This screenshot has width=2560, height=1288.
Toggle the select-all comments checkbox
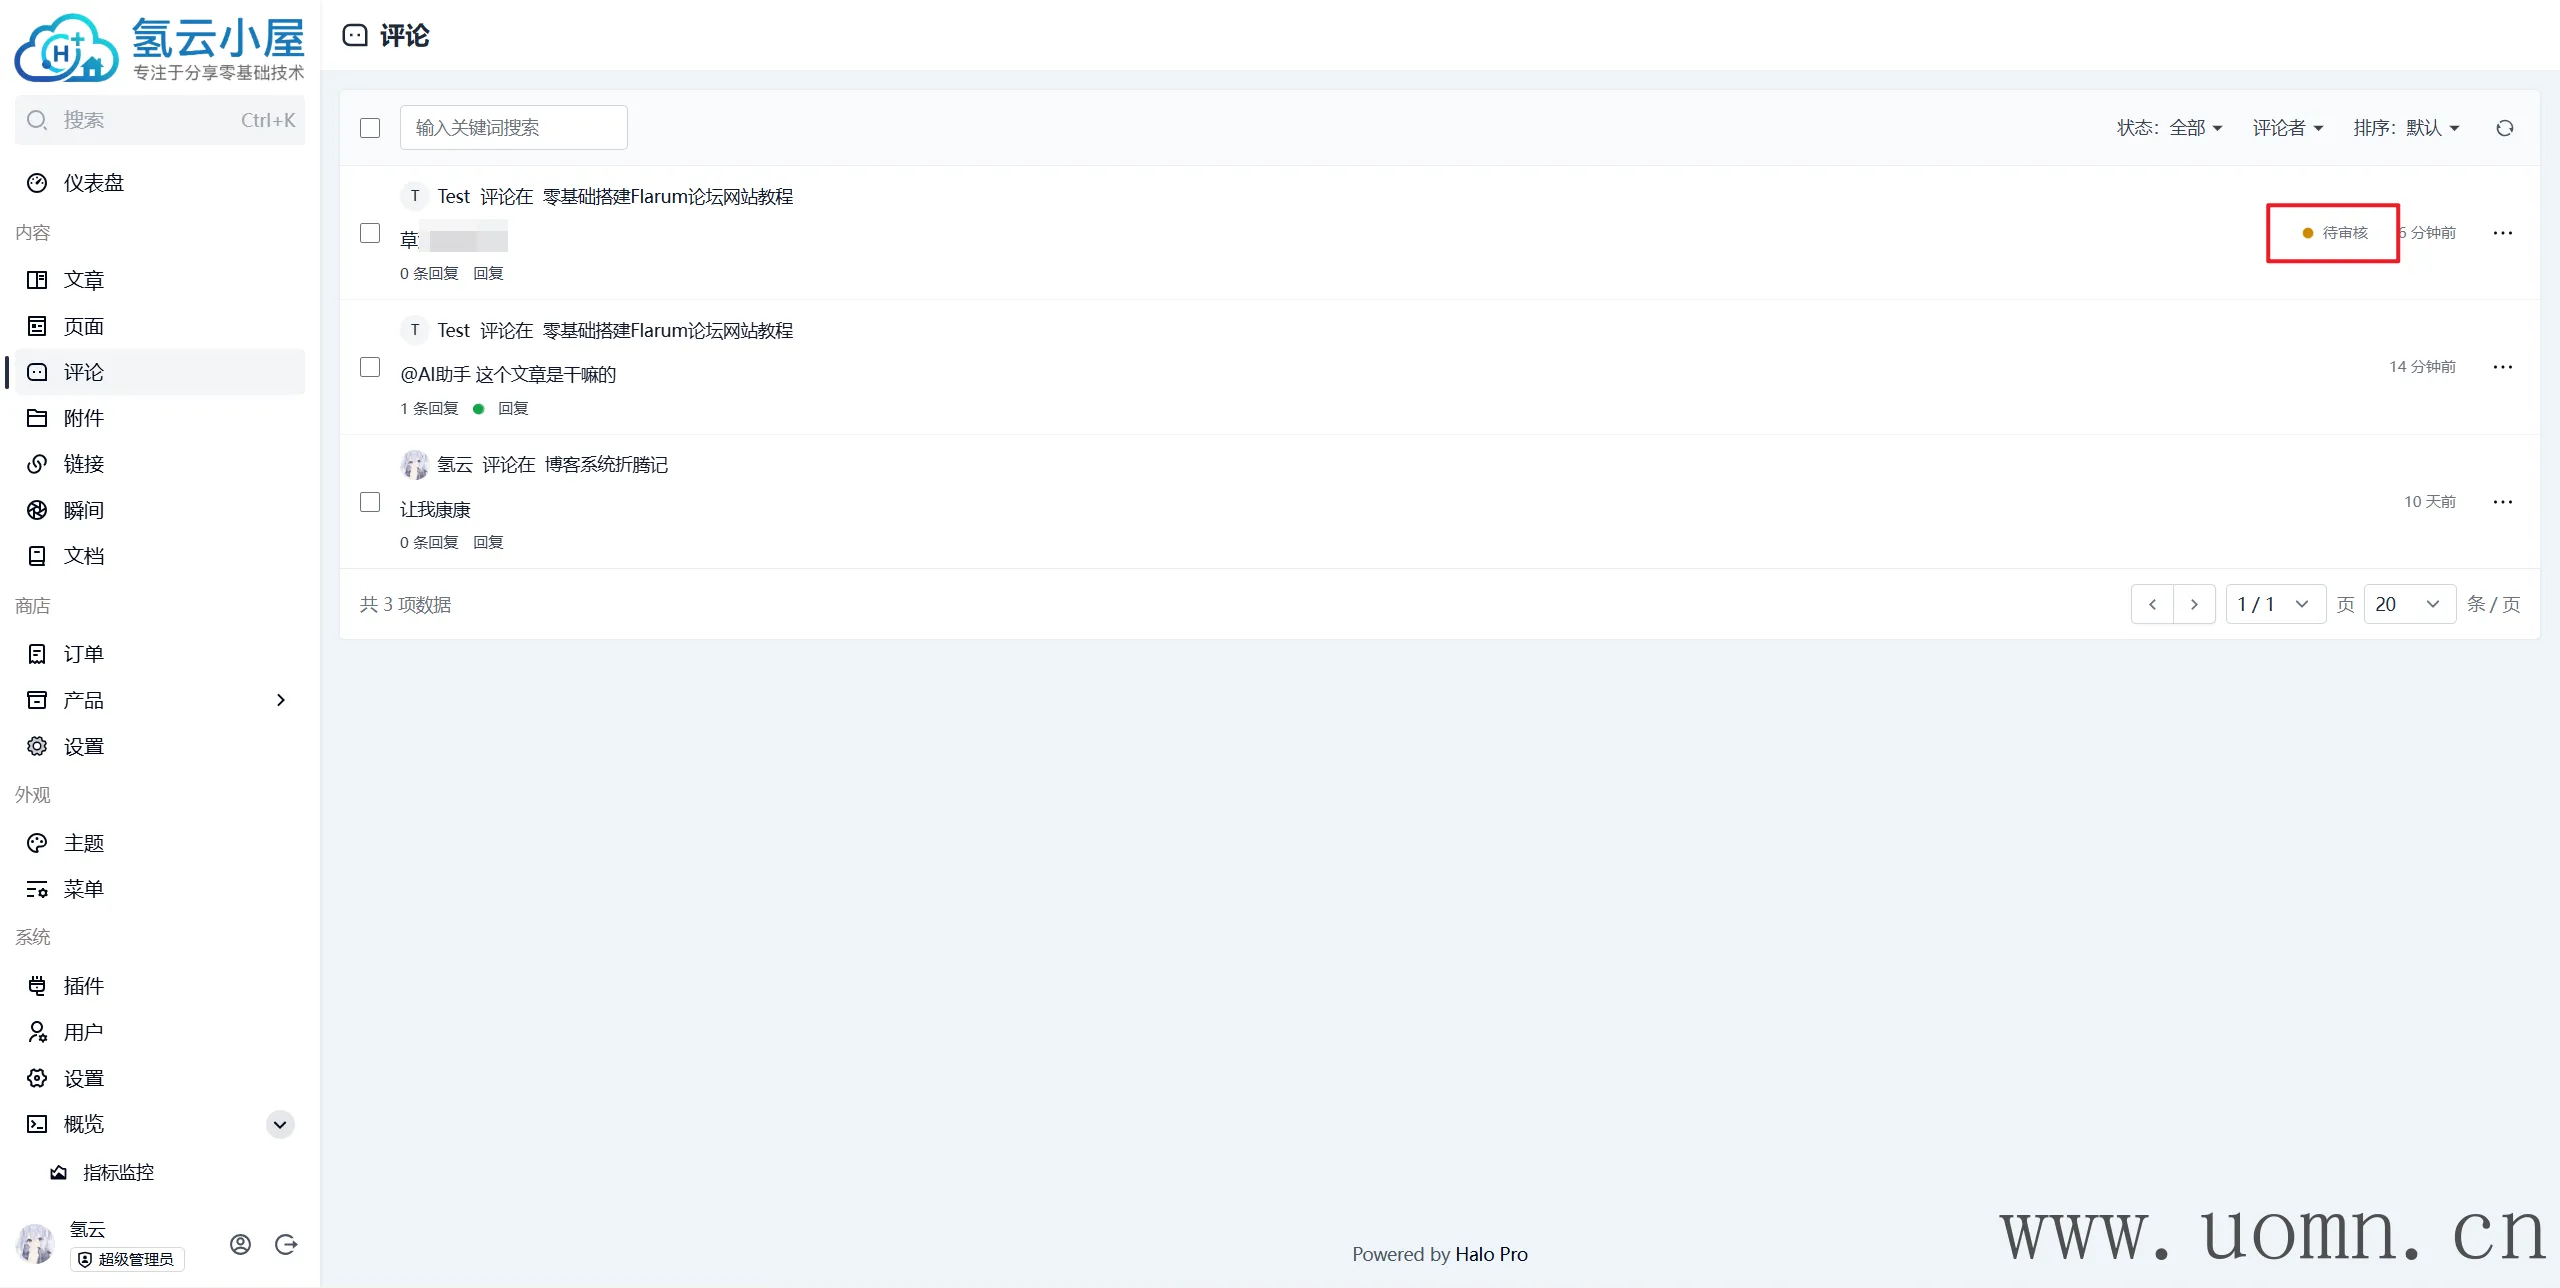click(370, 128)
